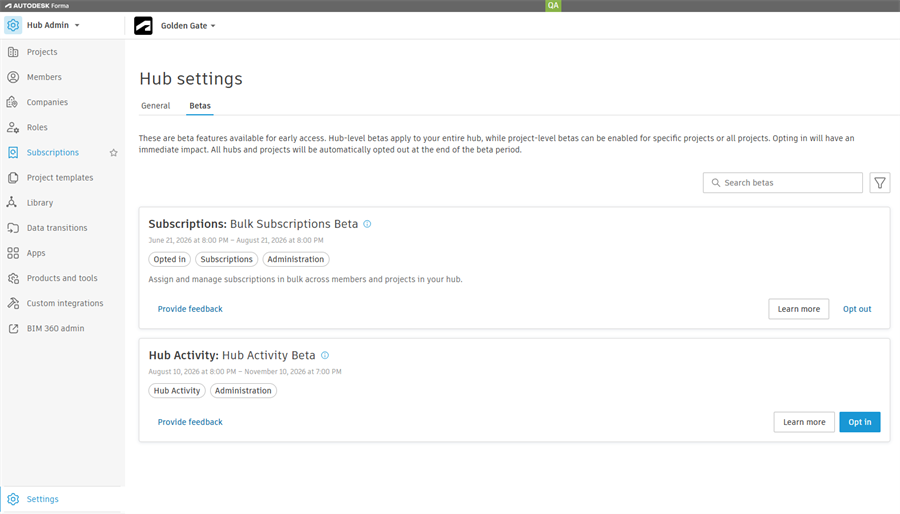Click the Members person icon
This screenshot has width=900, height=514.
[x=13, y=77]
